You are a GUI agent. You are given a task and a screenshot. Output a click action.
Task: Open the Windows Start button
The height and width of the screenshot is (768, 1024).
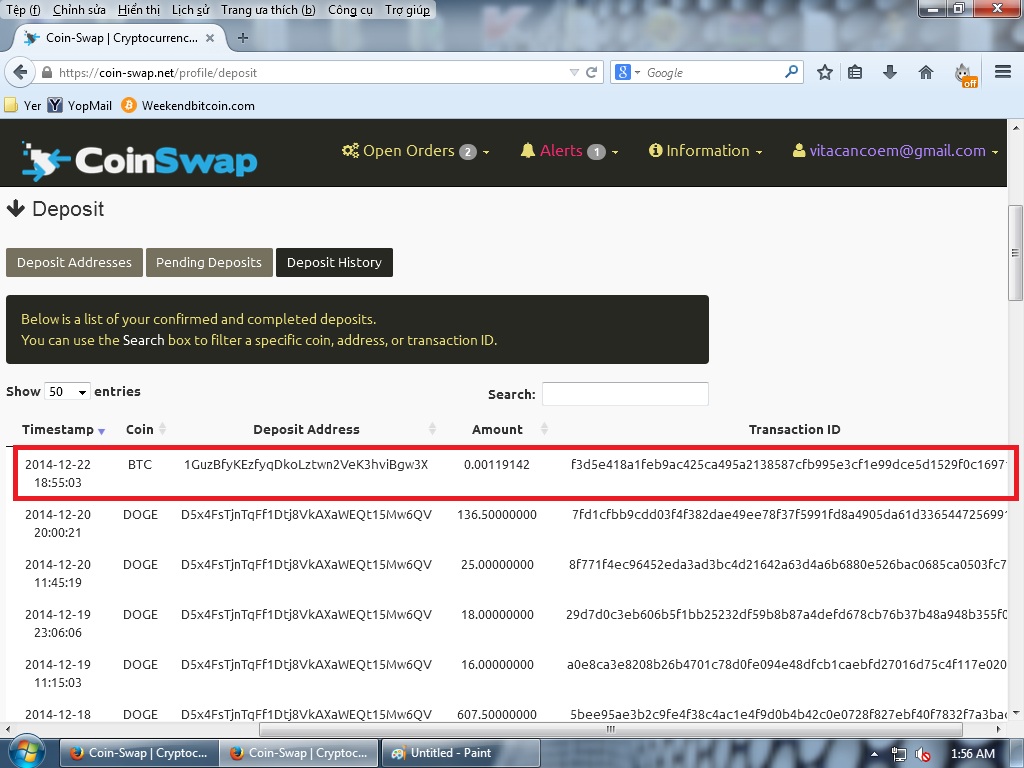point(26,752)
